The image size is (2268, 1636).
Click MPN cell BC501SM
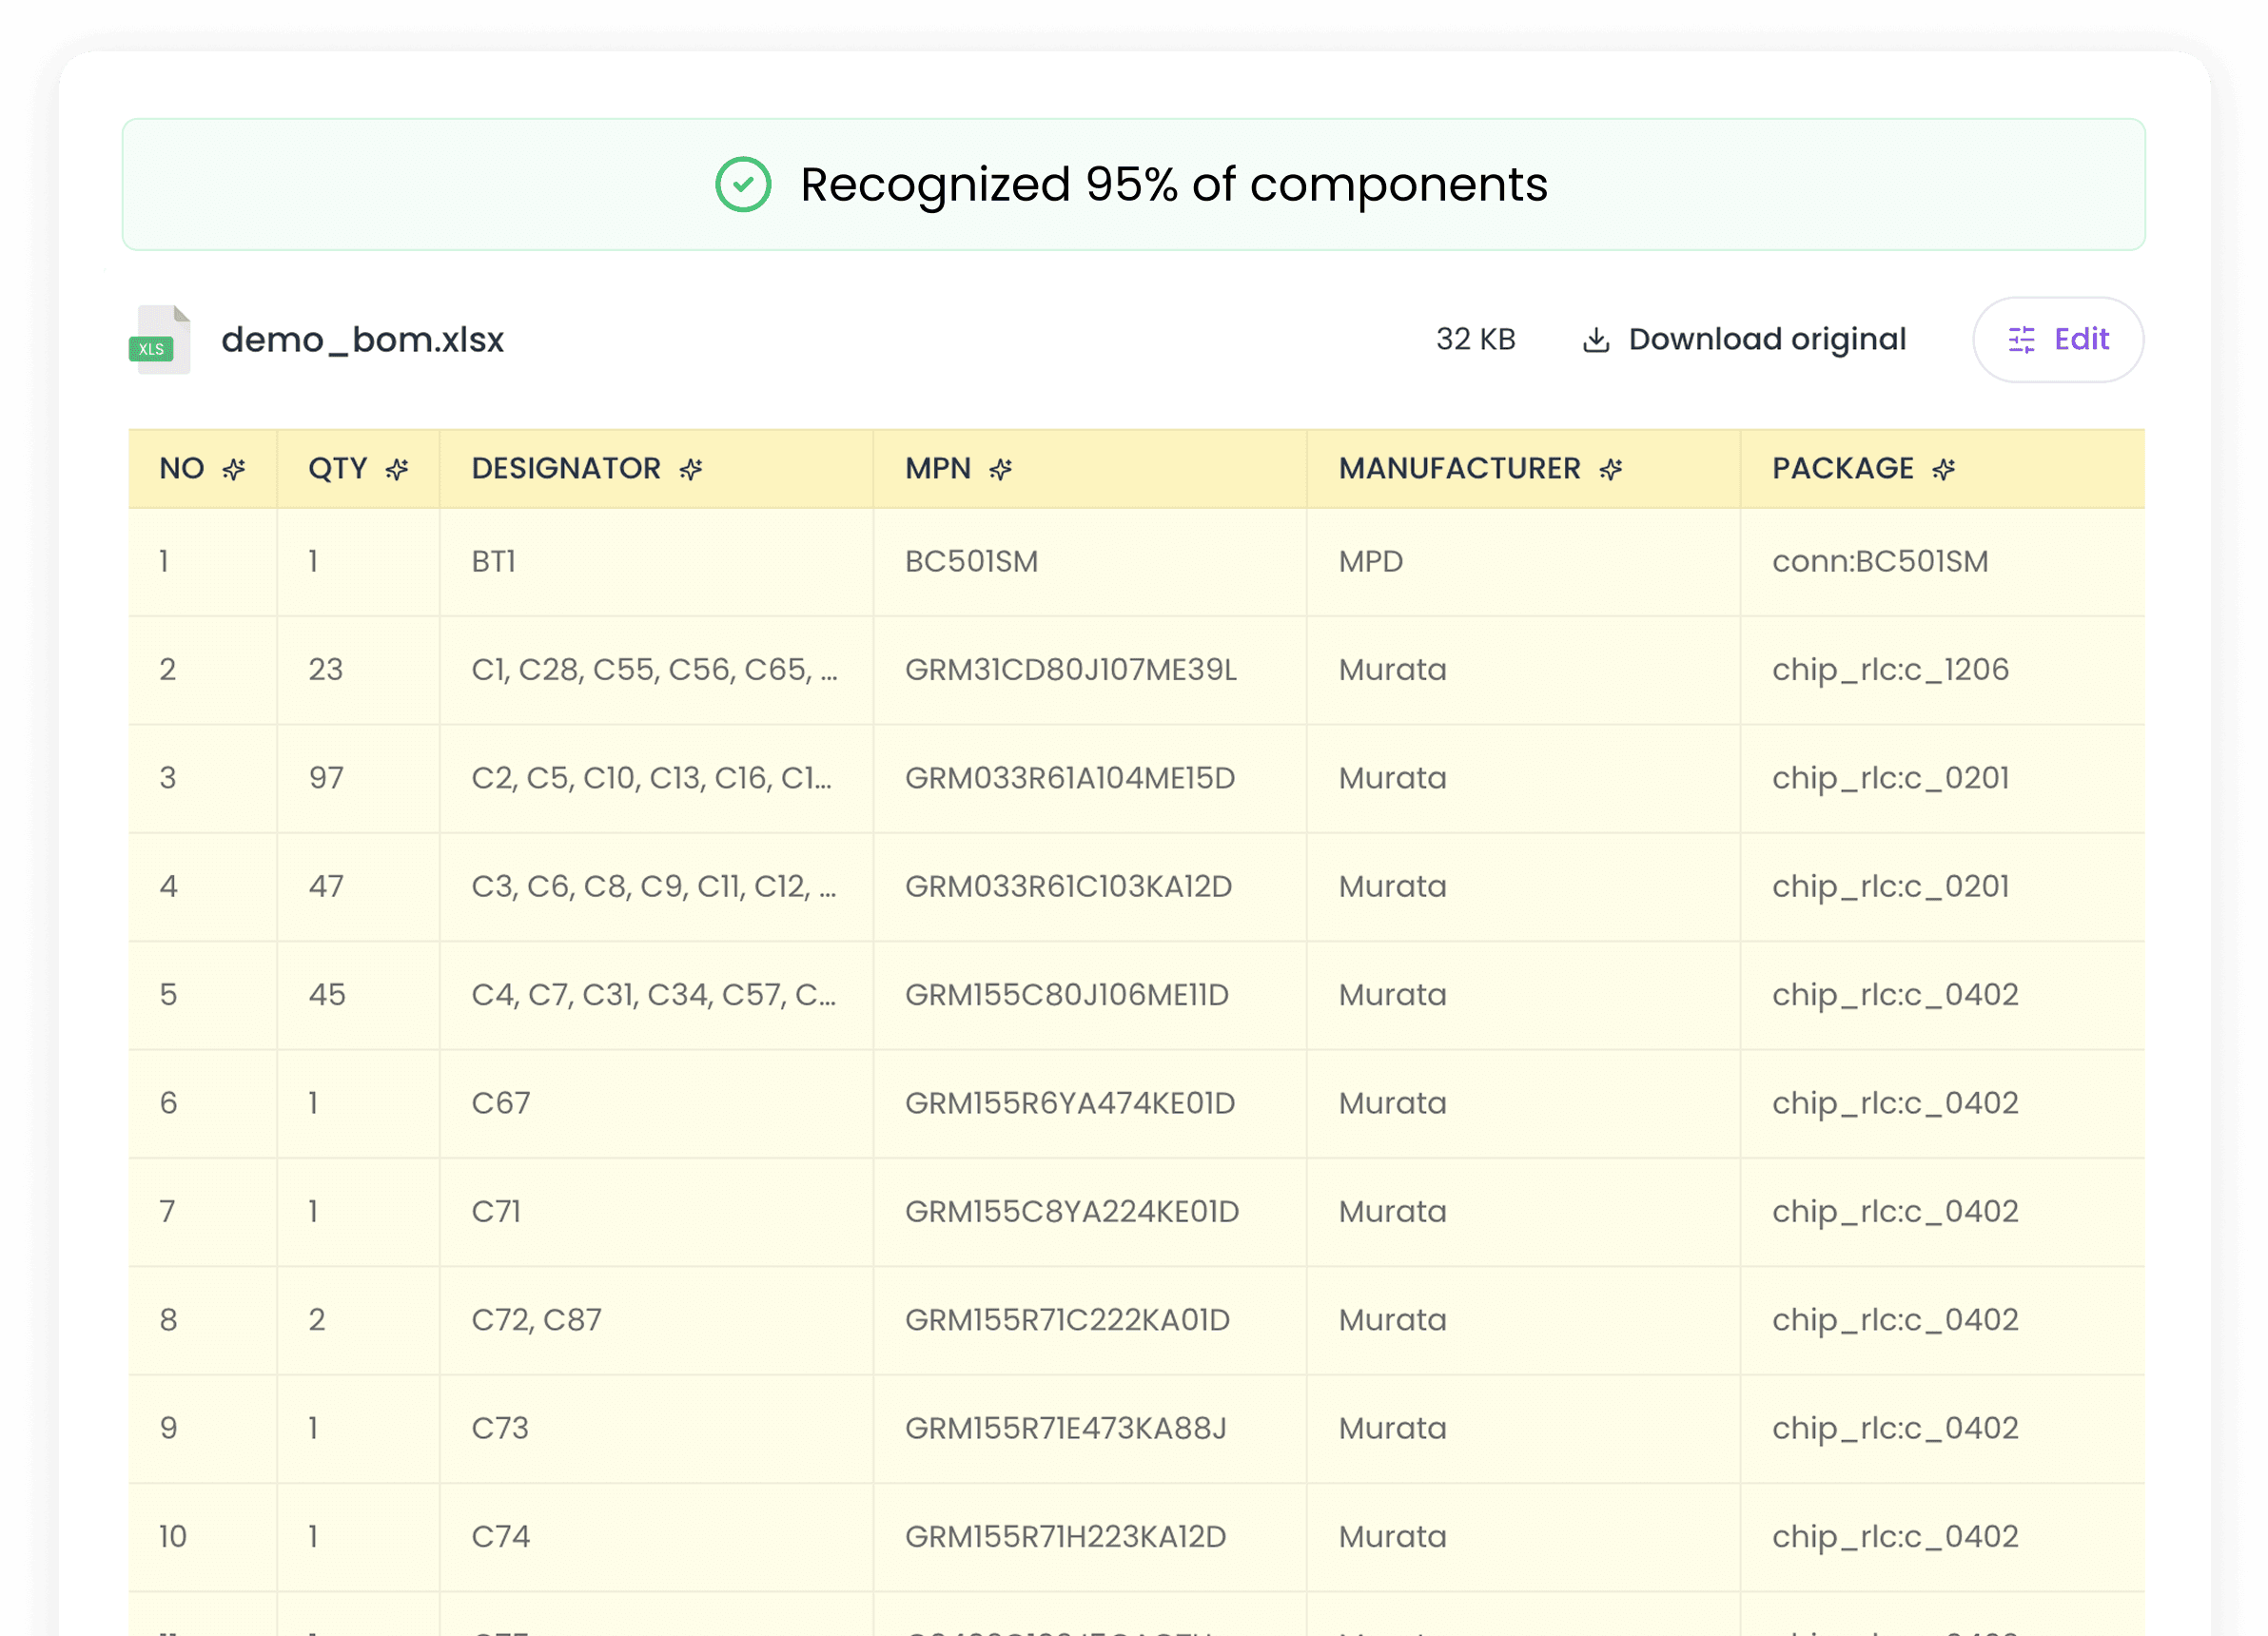(1090, 562)
